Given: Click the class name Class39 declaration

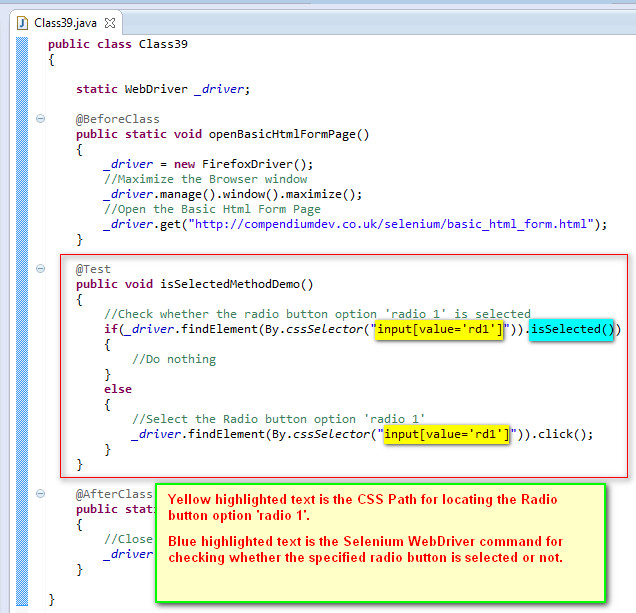Looking at the screenshot, I should point(163,44).
